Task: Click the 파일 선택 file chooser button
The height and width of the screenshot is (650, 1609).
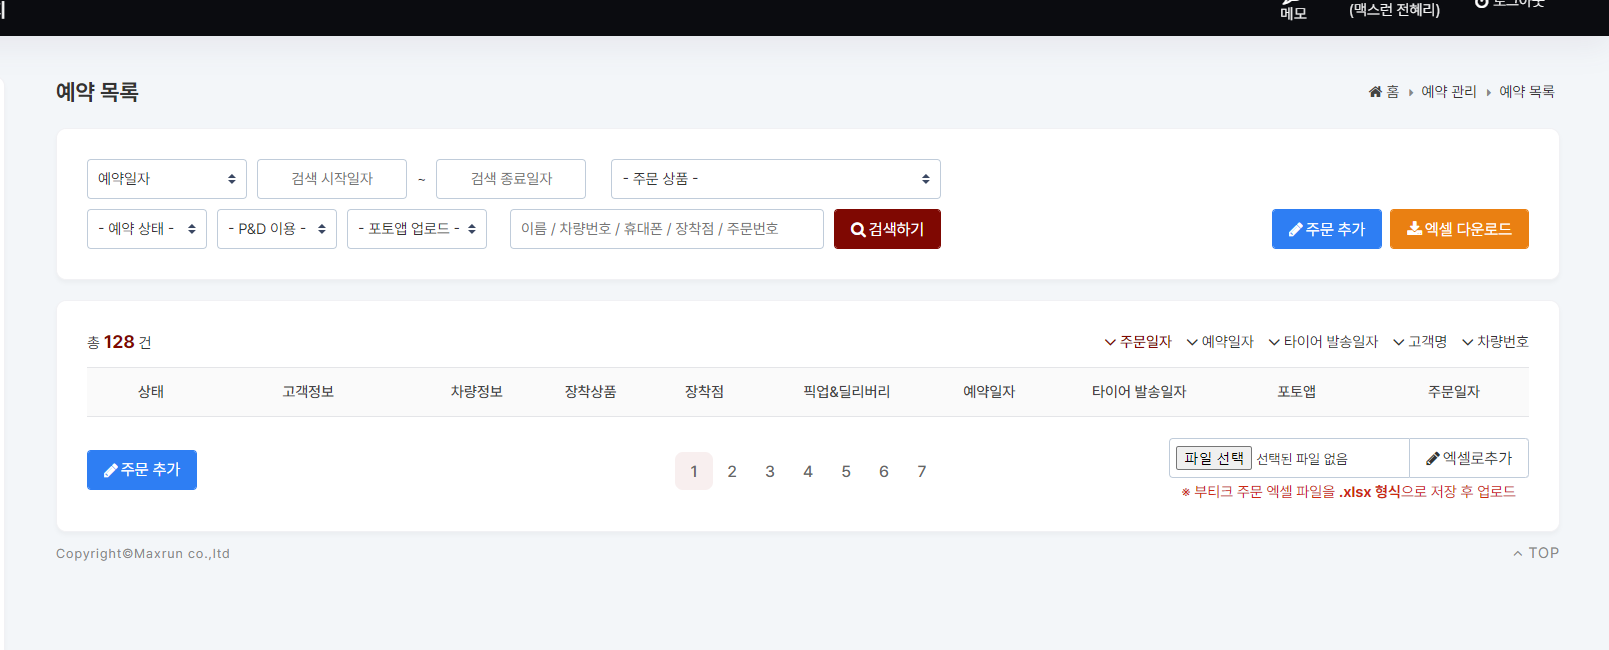Action: (x=1213, y=459)
